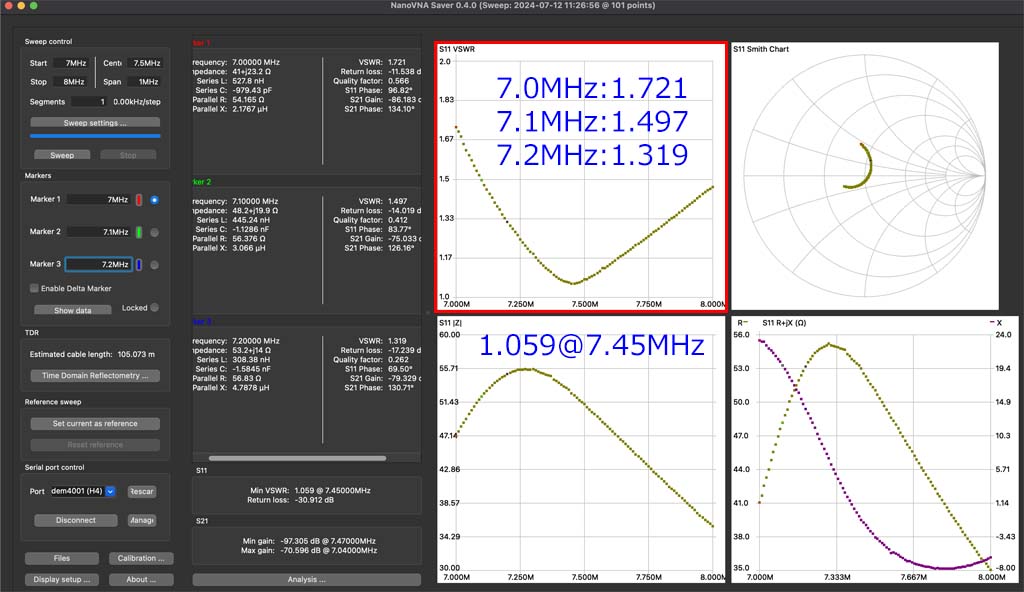
Task: Open Time Domain Reflectometry window
Action: point(95,376)
